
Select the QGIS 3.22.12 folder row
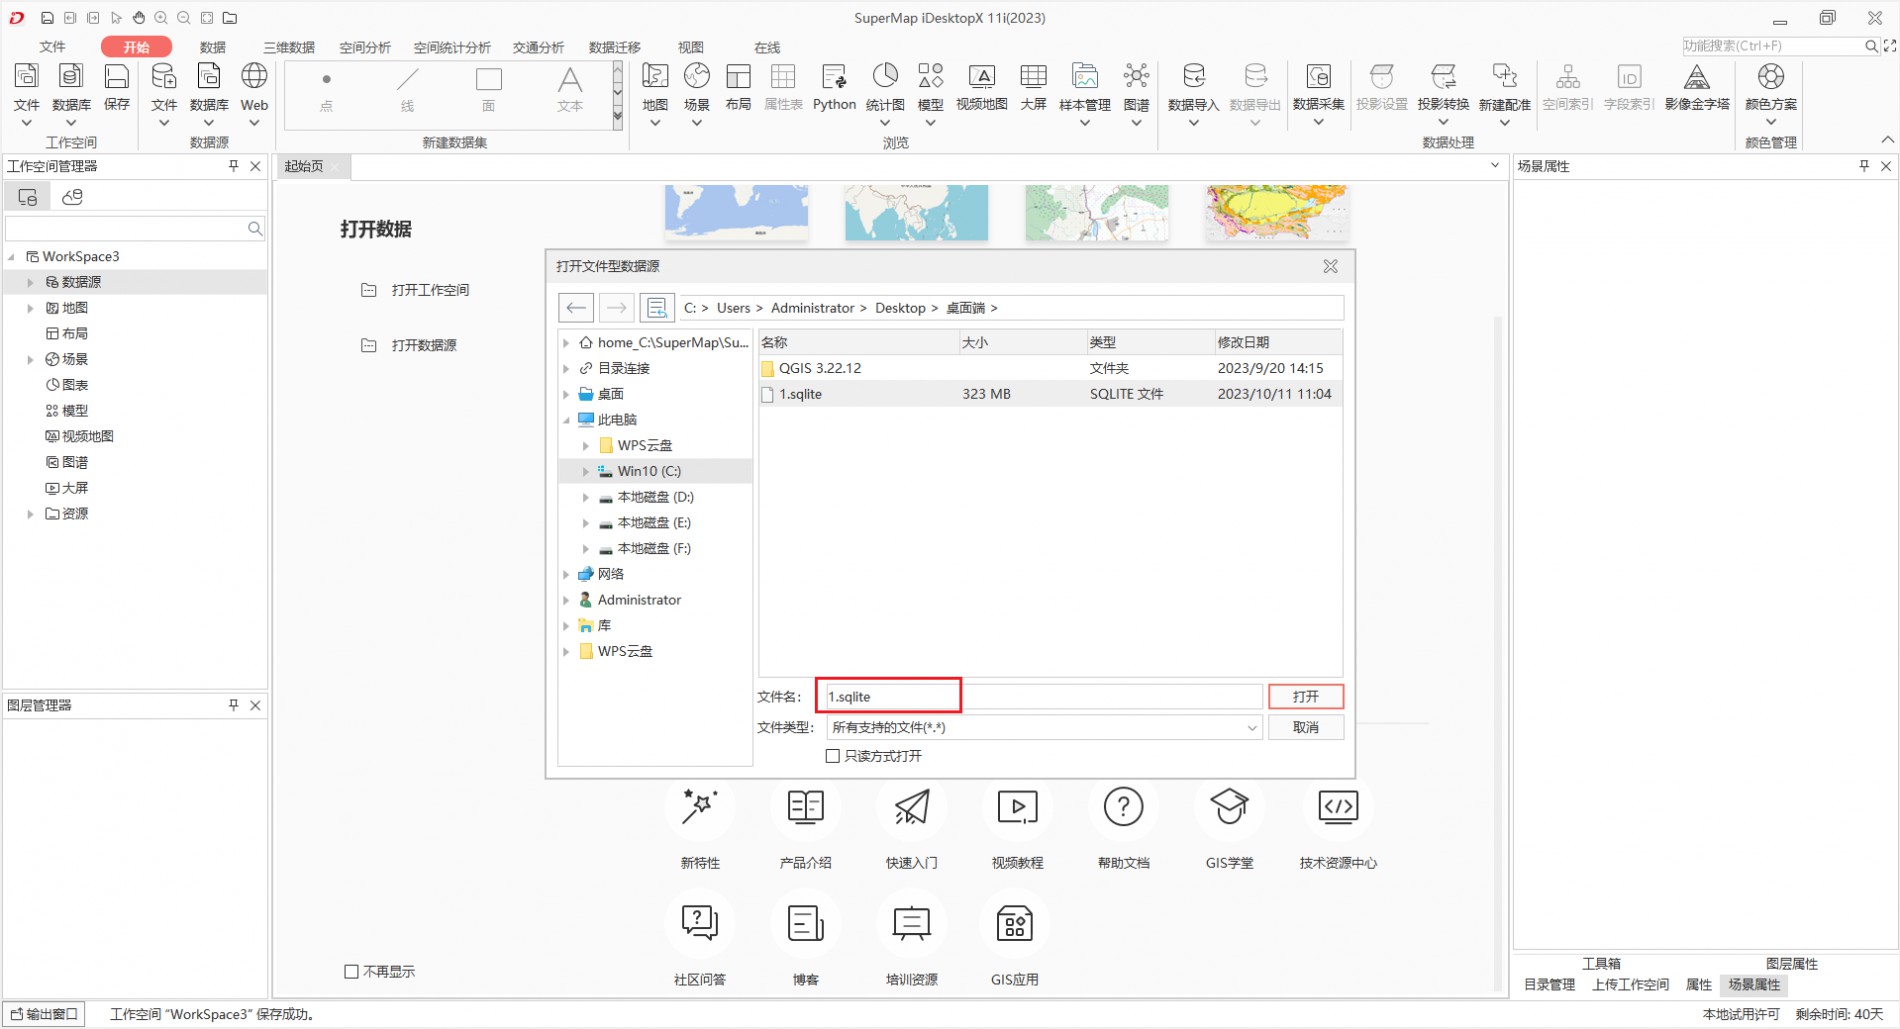[1050, 368]
